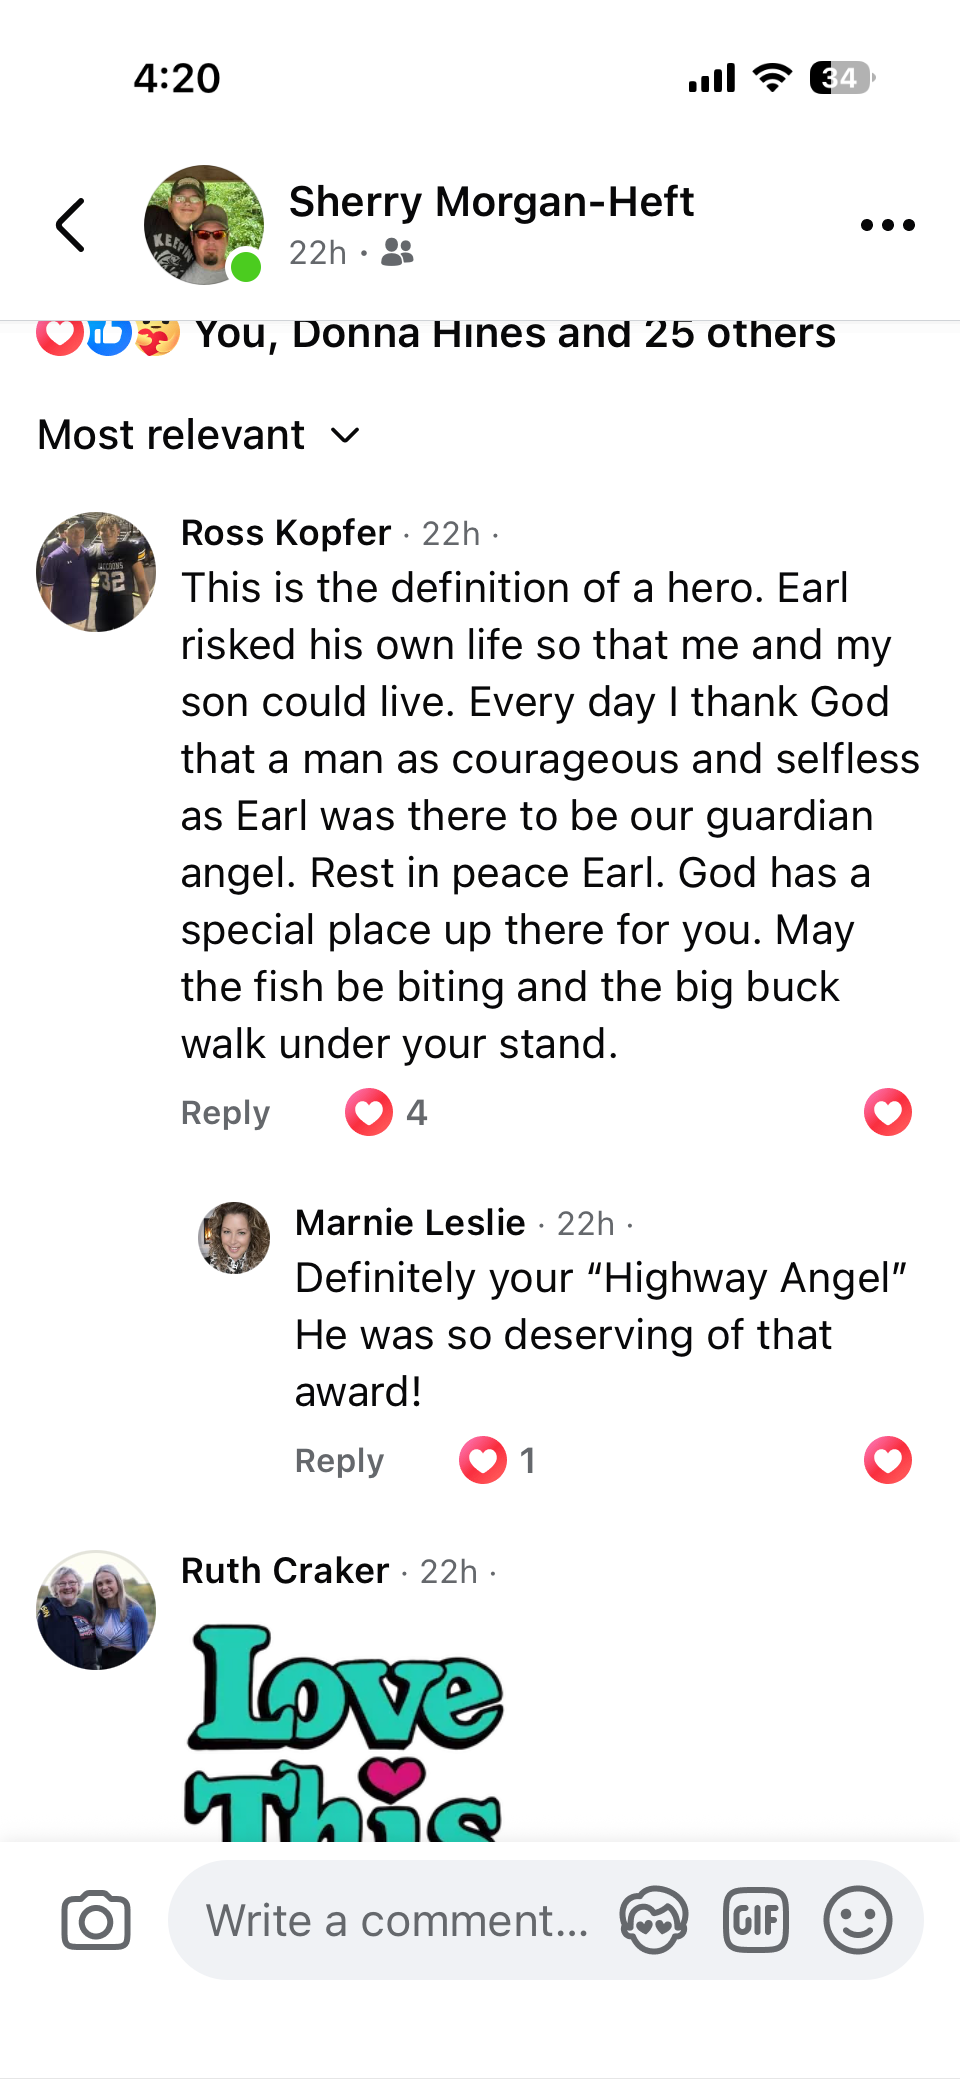Open the avatar sticker picker icon

pyautogui.click(x=654, y=1920)
